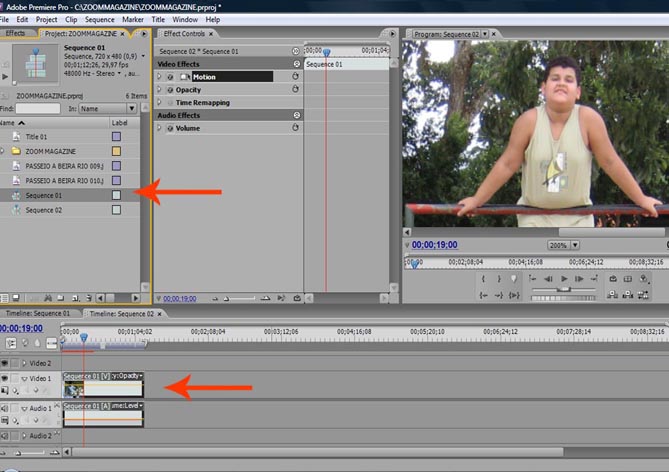Viewport: 669px width, 472px height.
Task: Expand the Video 2 track
Action: [x=24, y=363]
